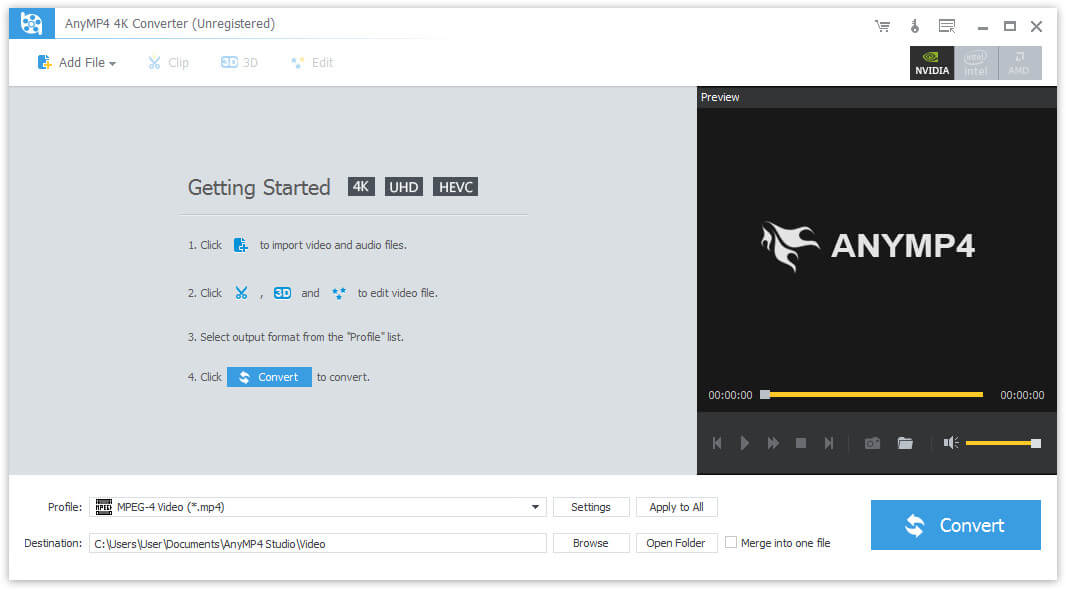Enable Merge into one file
This screenshot has width=1066, height=590.
[x=731, y=542]
